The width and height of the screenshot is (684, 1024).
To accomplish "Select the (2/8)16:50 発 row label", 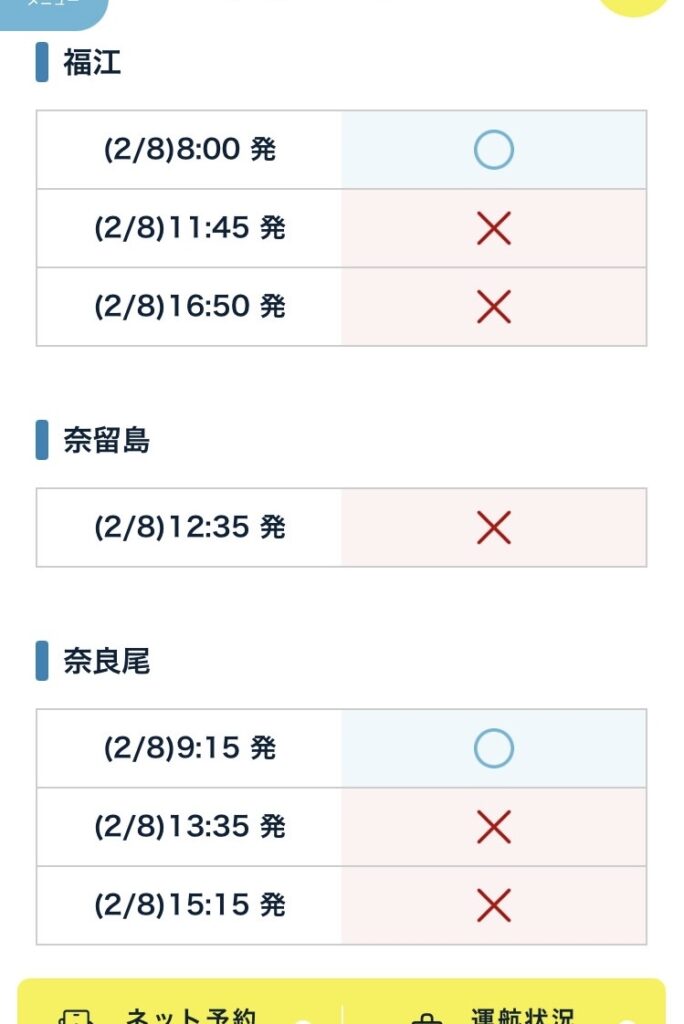I will [189, 307].
